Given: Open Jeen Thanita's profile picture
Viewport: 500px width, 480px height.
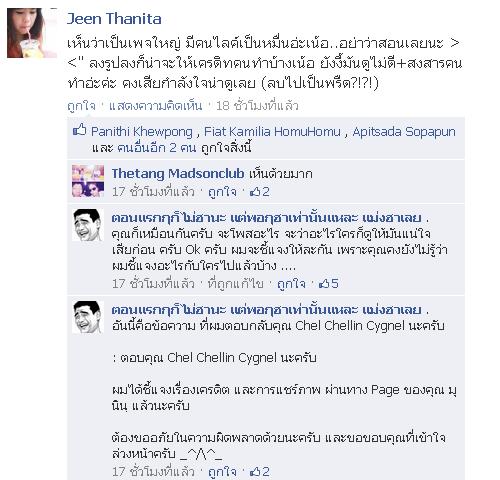Looking at the screenshot, I should [x=32, y=33].
